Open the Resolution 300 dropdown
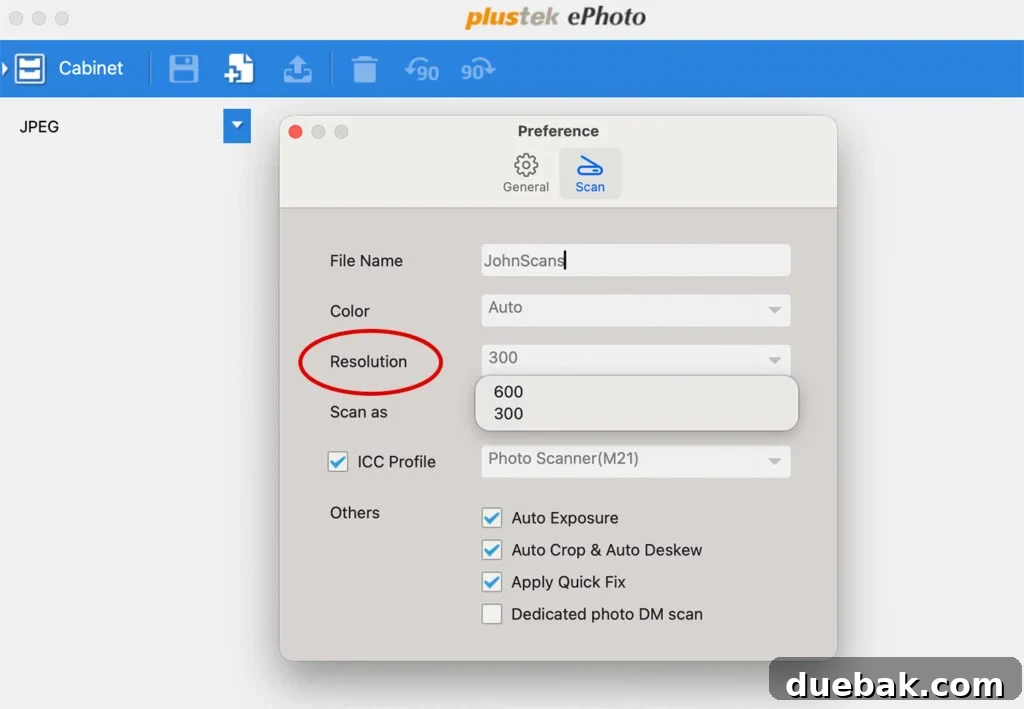The width and height of the screenshot is (1024, 709). click(x=635, y=358)
